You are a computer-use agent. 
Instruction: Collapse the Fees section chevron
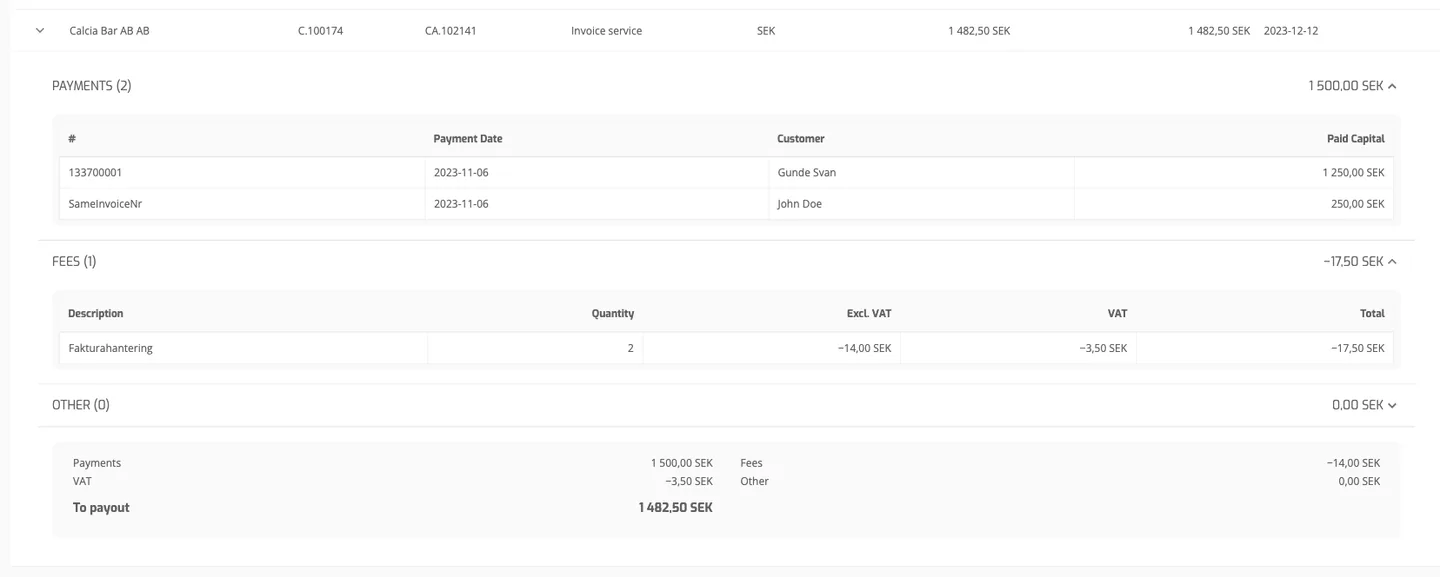point(1392,262)
